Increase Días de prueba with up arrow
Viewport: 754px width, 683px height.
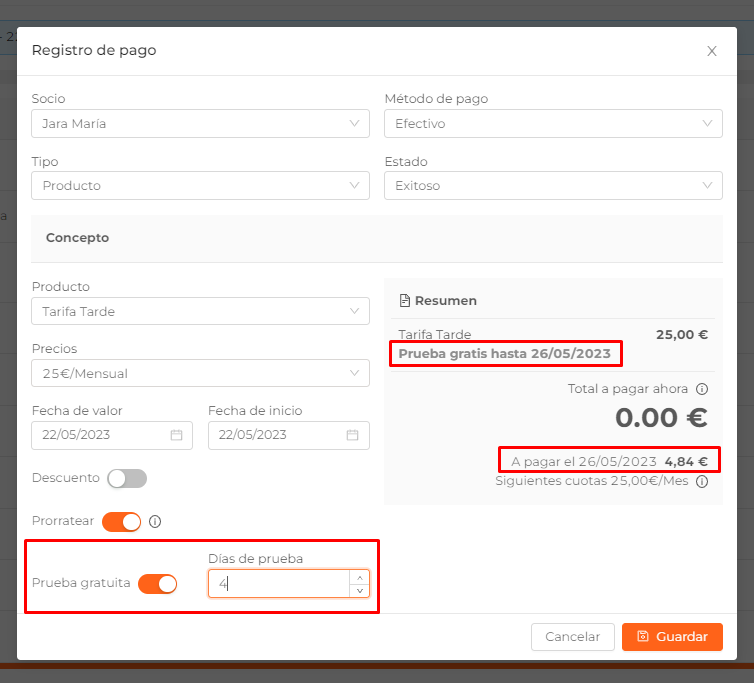coord(360,577)
